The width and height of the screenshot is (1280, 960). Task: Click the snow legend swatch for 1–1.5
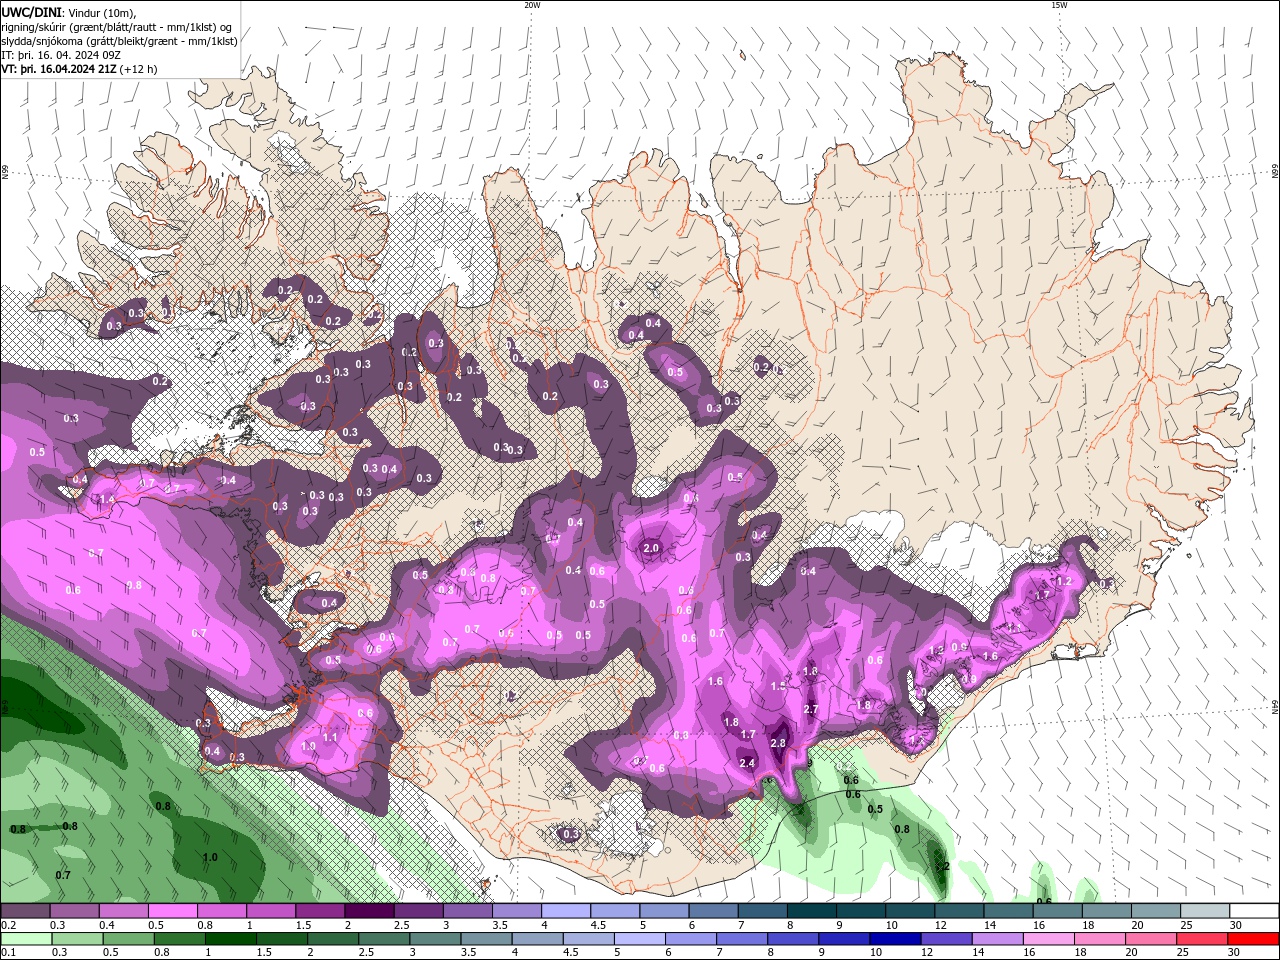click(x=270, y=911)
